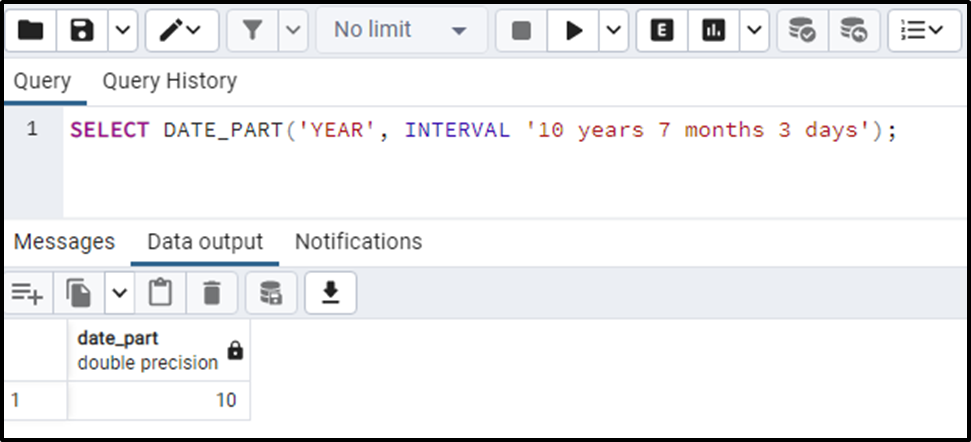Screen dimensions: 971x442
Task: Expand the filter options dropdown arrow
Action: pyautogui.click(x=294, y=30)
